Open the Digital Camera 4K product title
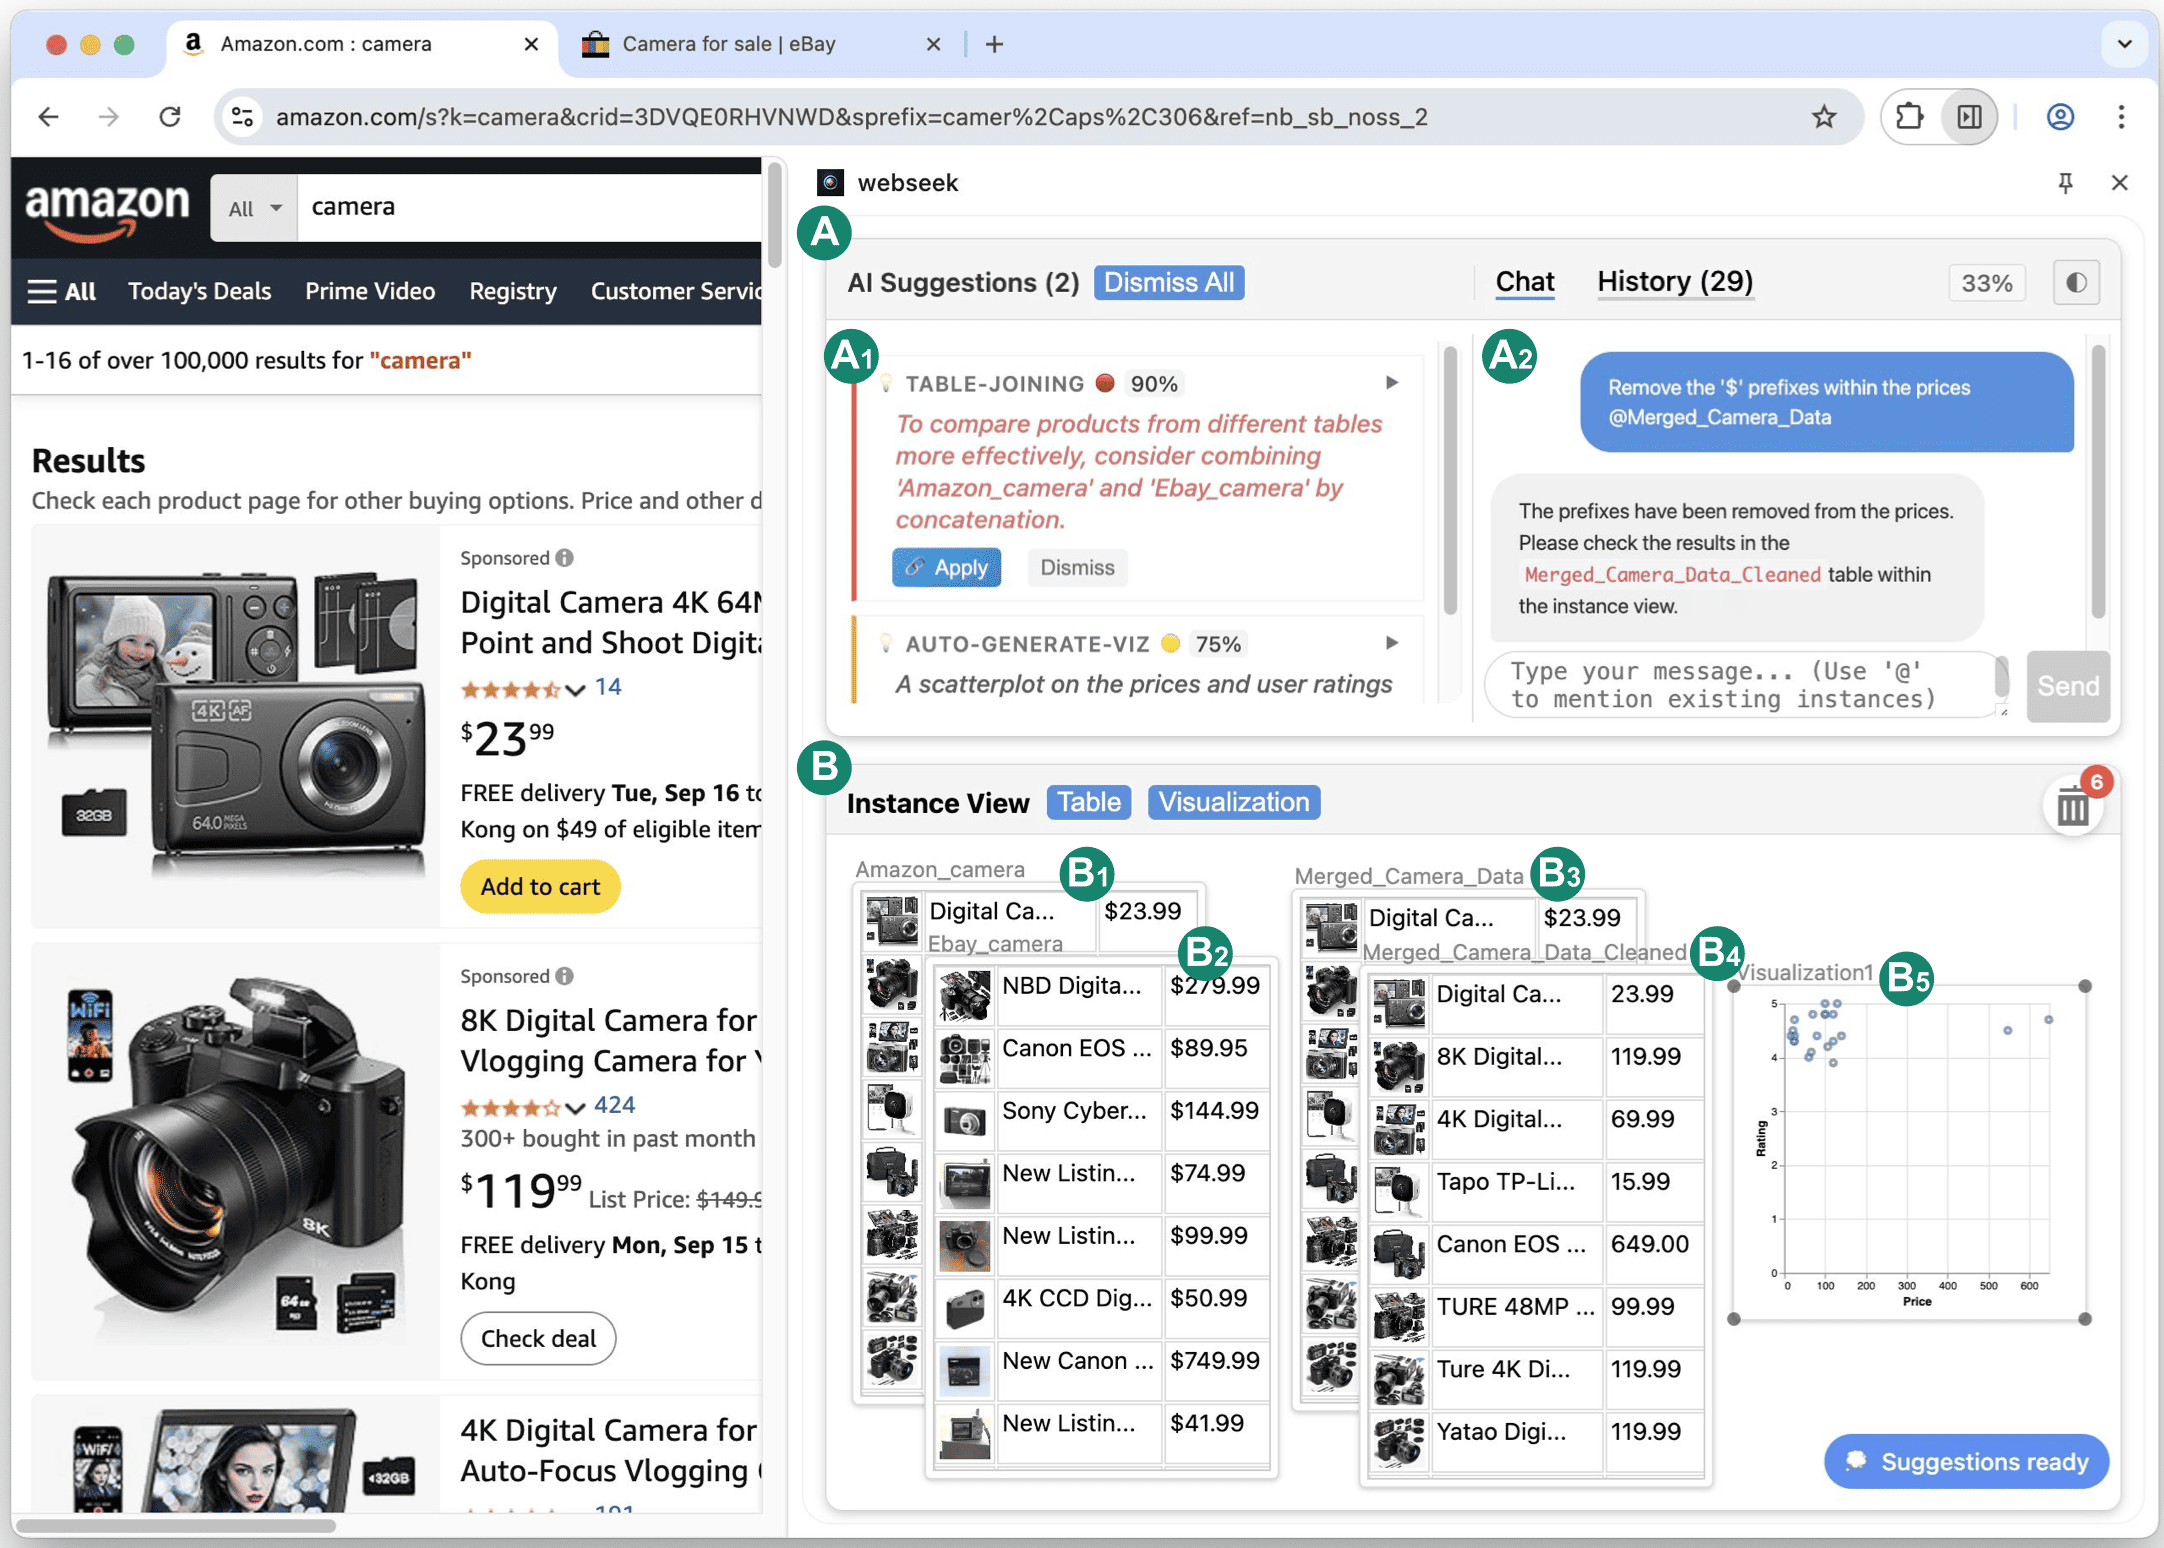 pyautogui.click(x=611, y=622)
